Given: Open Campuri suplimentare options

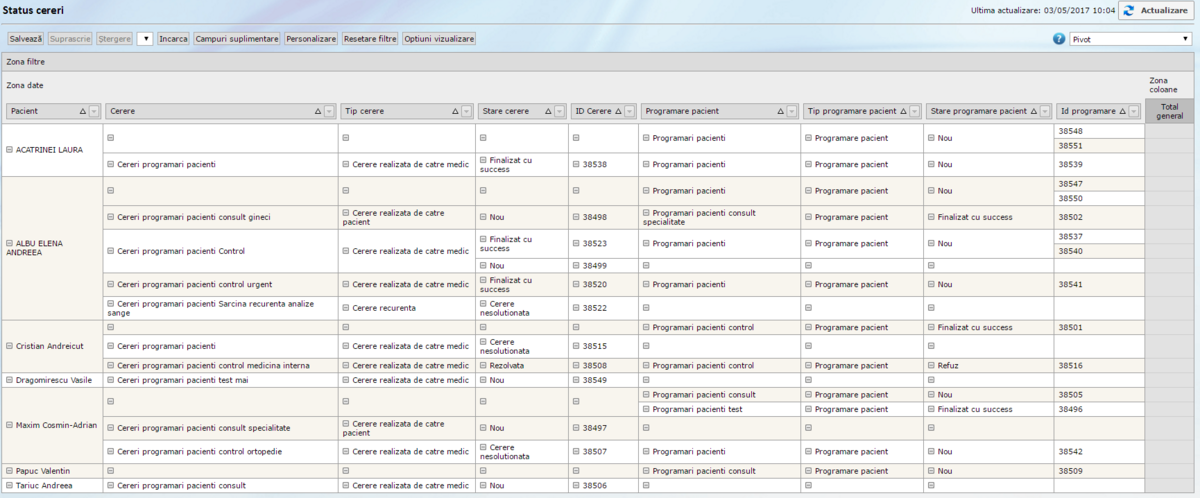Looking at the screenshot, I should click(x=237, y=39).
